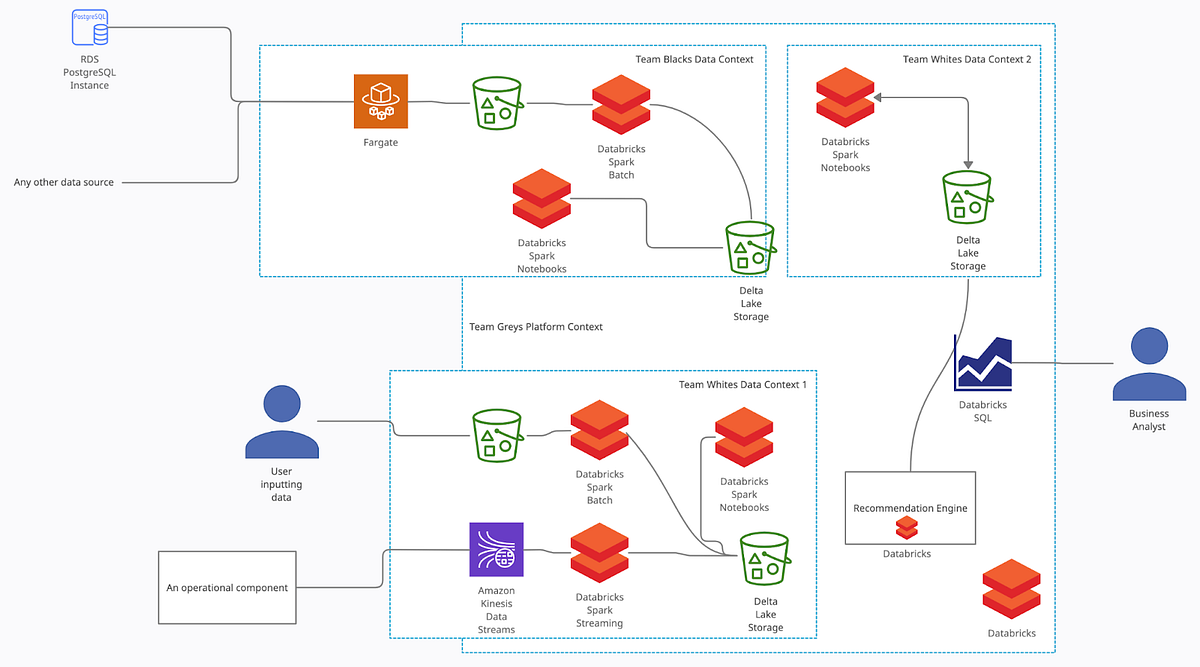
Task: Select the Team Blacks Data Context dashed container
Action: pyautogui.click(x=695, y=59)
